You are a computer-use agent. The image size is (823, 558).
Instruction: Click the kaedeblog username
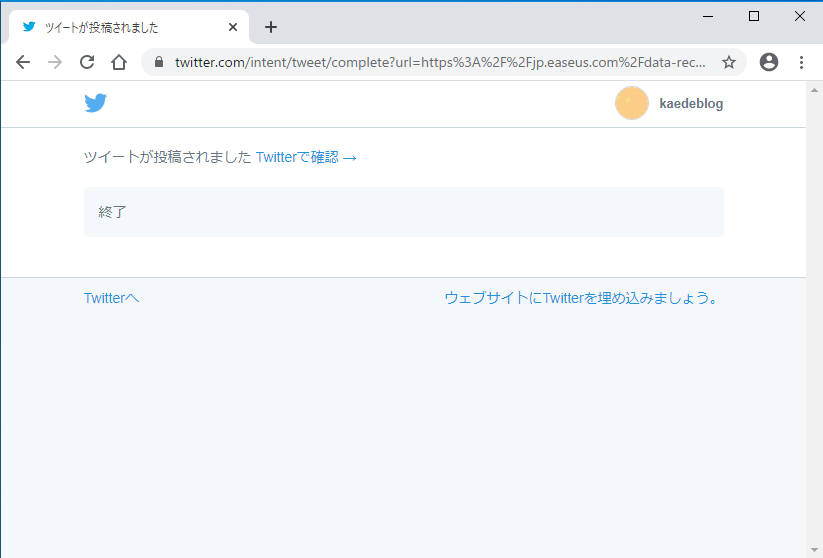pos(691,104)
